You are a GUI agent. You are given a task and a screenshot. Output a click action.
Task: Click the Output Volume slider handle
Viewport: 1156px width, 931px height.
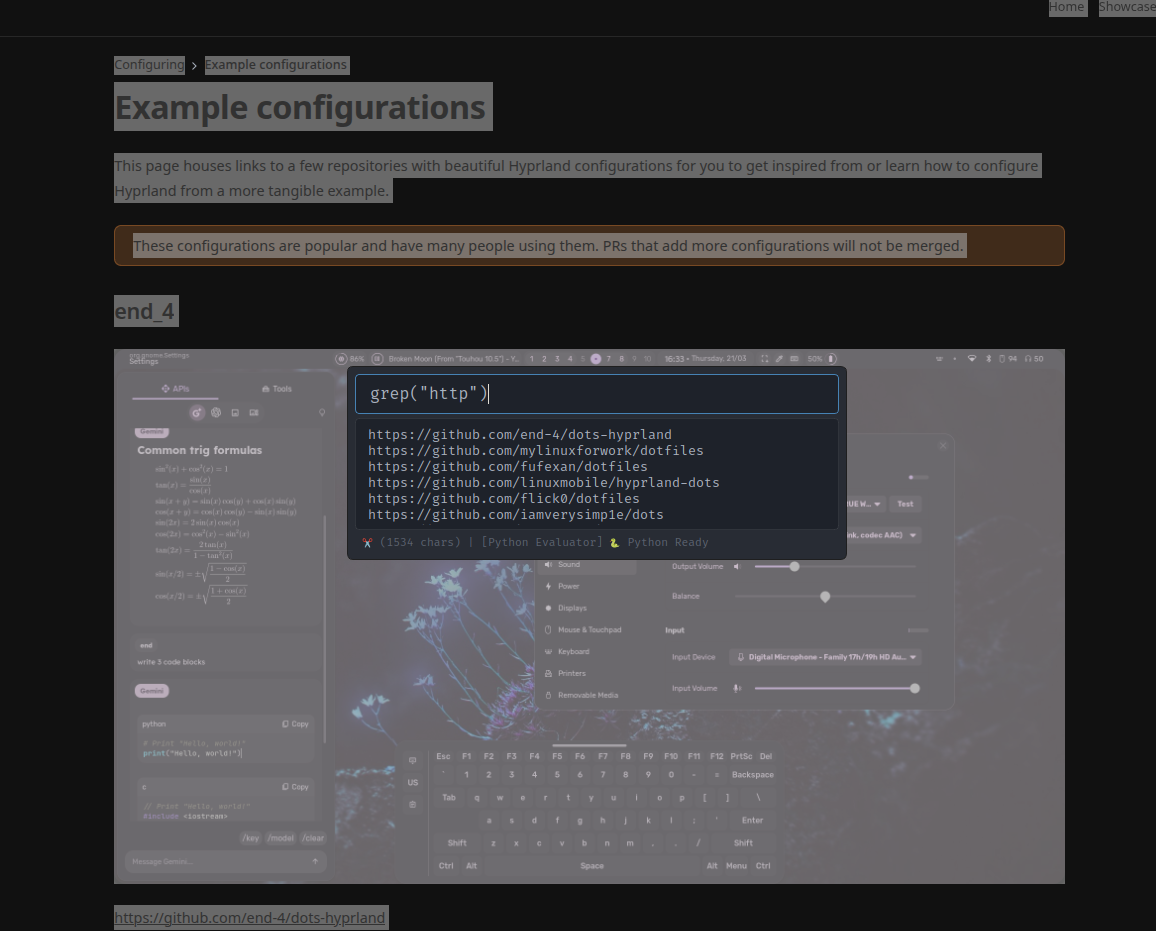(x=794, y=567)
